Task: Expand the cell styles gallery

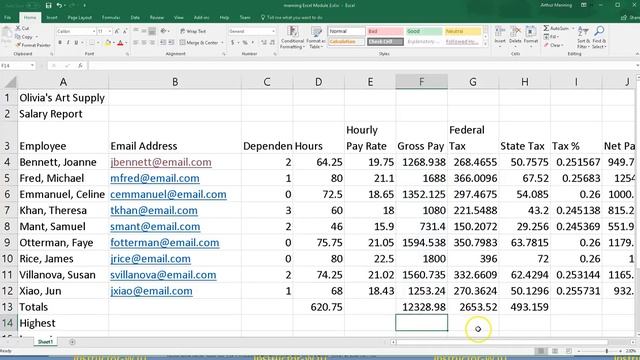Action: pyautogui.click(x=485, y=45)
